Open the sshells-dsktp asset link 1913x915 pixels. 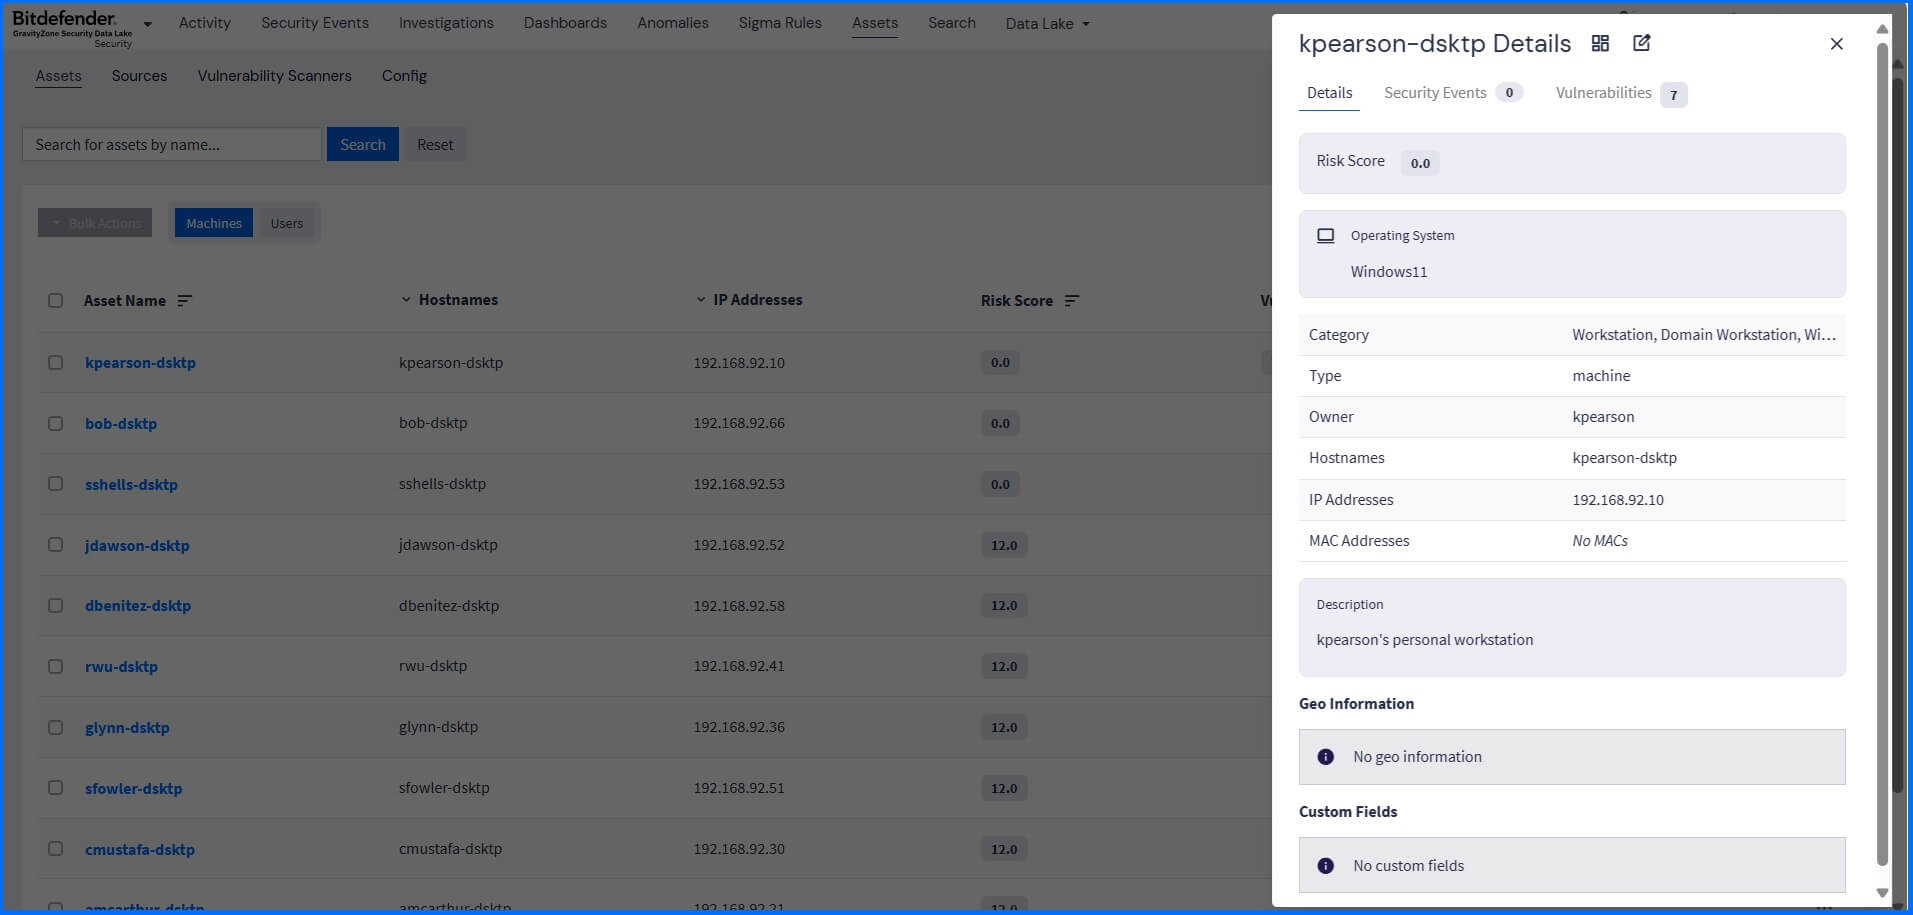coord(131,485)
